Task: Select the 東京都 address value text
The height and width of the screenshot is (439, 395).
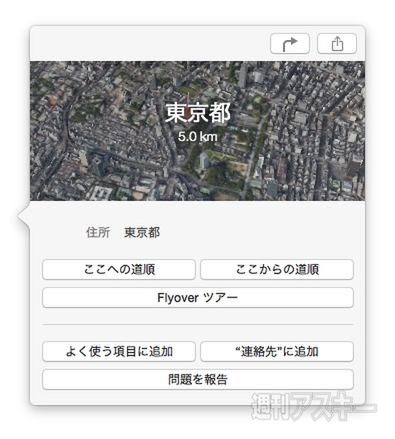Action: coord(142,232)
